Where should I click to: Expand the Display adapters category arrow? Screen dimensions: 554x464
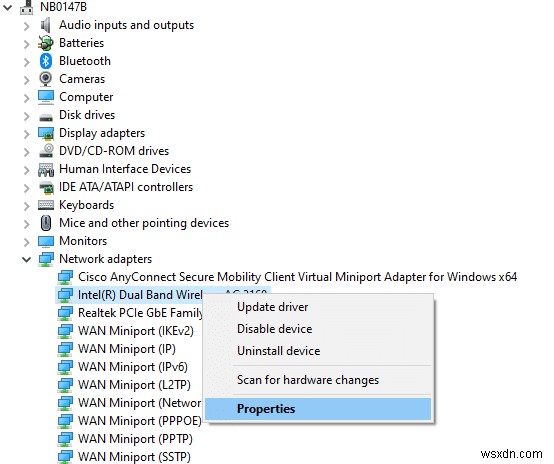26,134
